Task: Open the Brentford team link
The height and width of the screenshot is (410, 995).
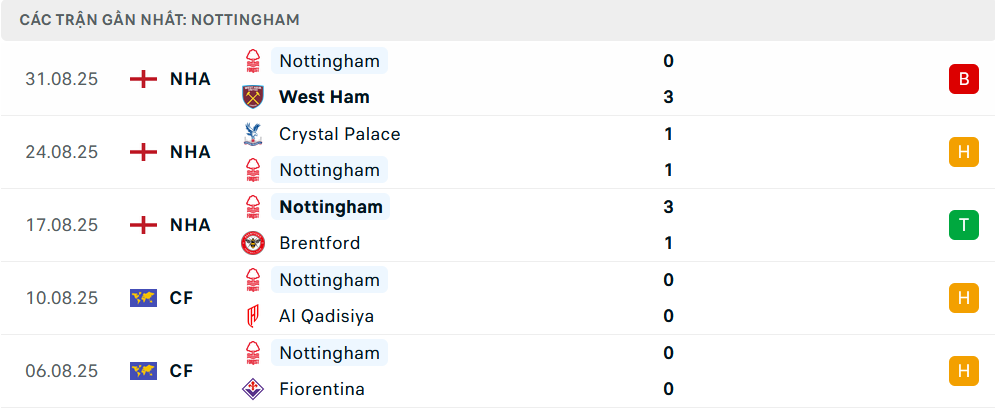Action: click(319, 243)
